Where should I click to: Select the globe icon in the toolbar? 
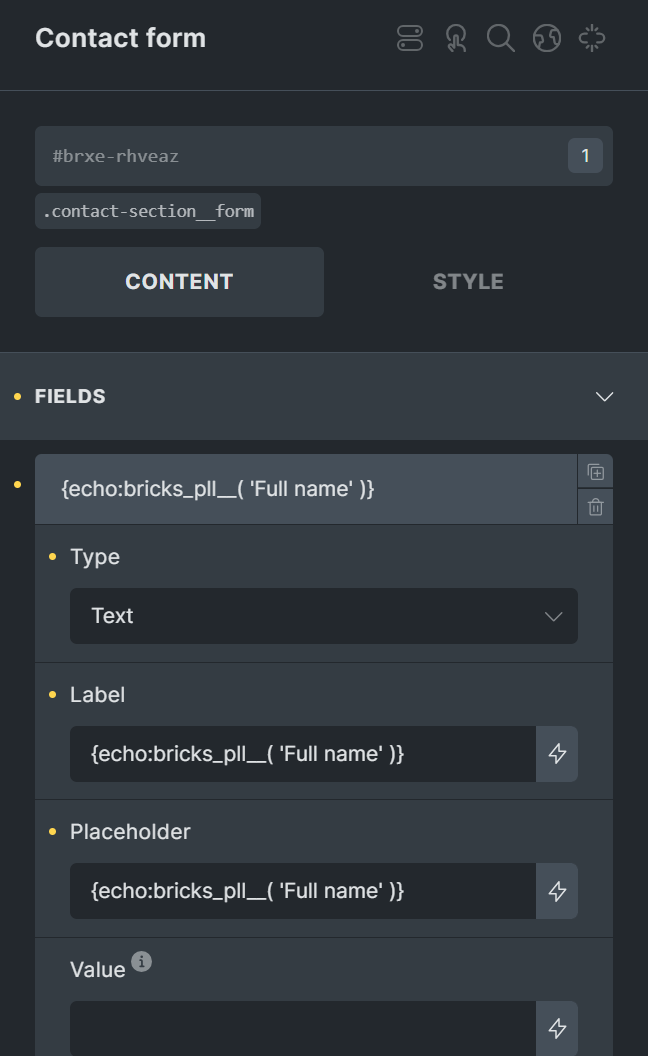(x=548, y=38)
